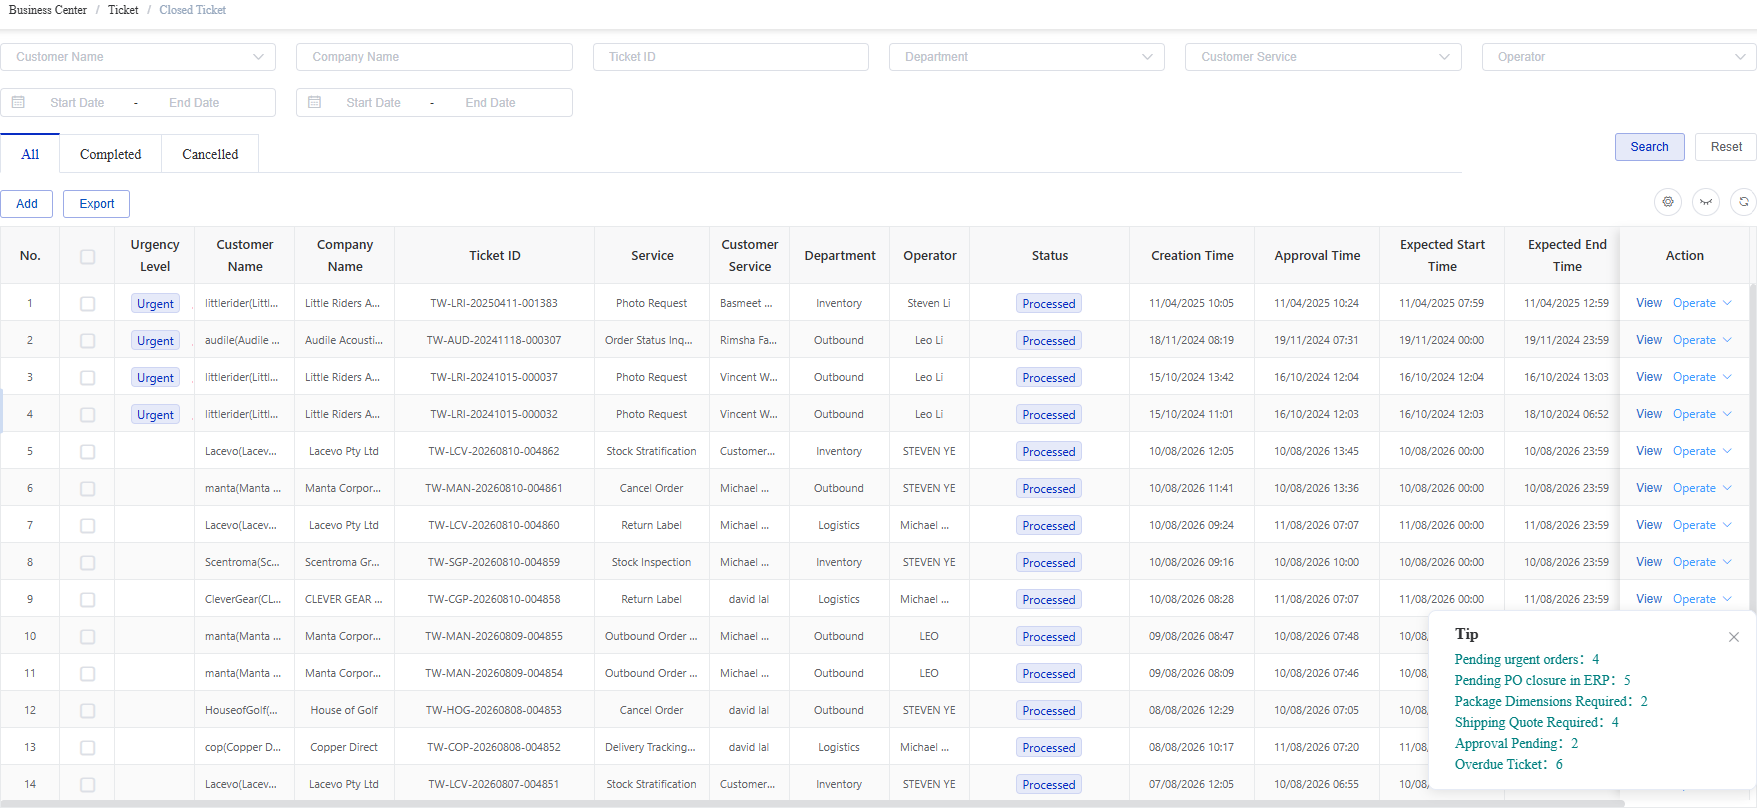
Task: Click calendar icon of first date range
Action: pos(18,102)
